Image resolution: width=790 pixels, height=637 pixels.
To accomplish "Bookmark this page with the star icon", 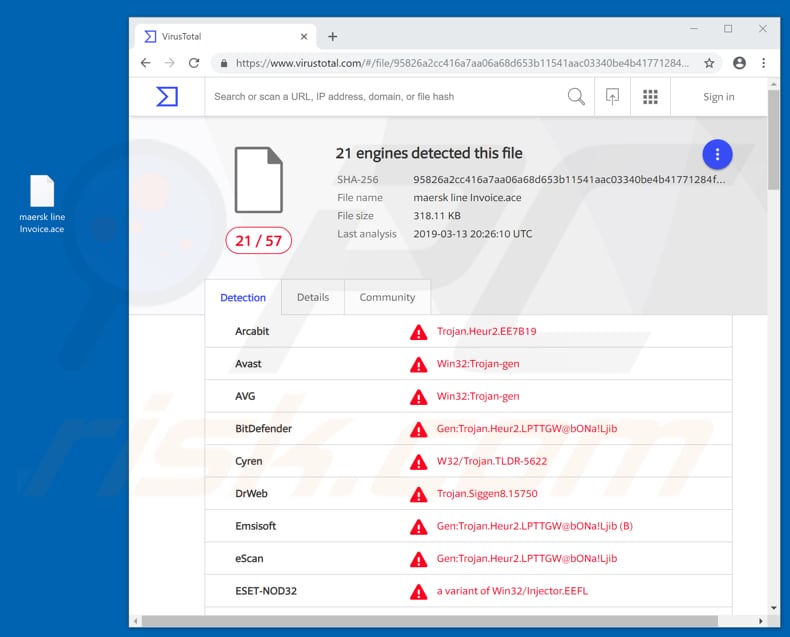I will (x=709, y=63).
